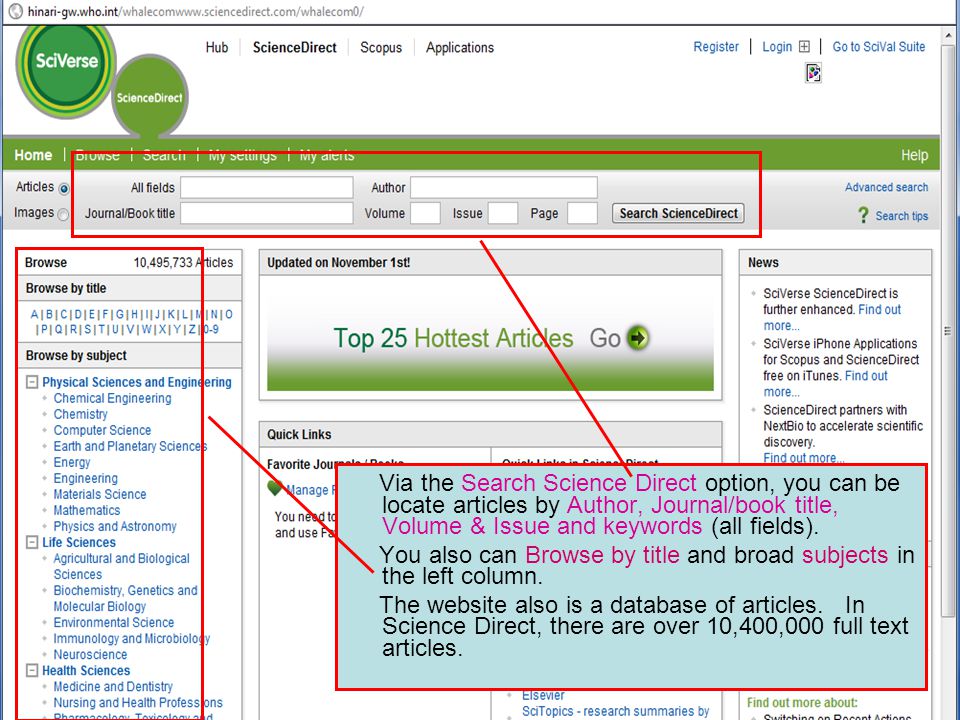Viewport: 960px width, 720px height.
Task: Open the Advanced search link
Action: click(887, 187)
